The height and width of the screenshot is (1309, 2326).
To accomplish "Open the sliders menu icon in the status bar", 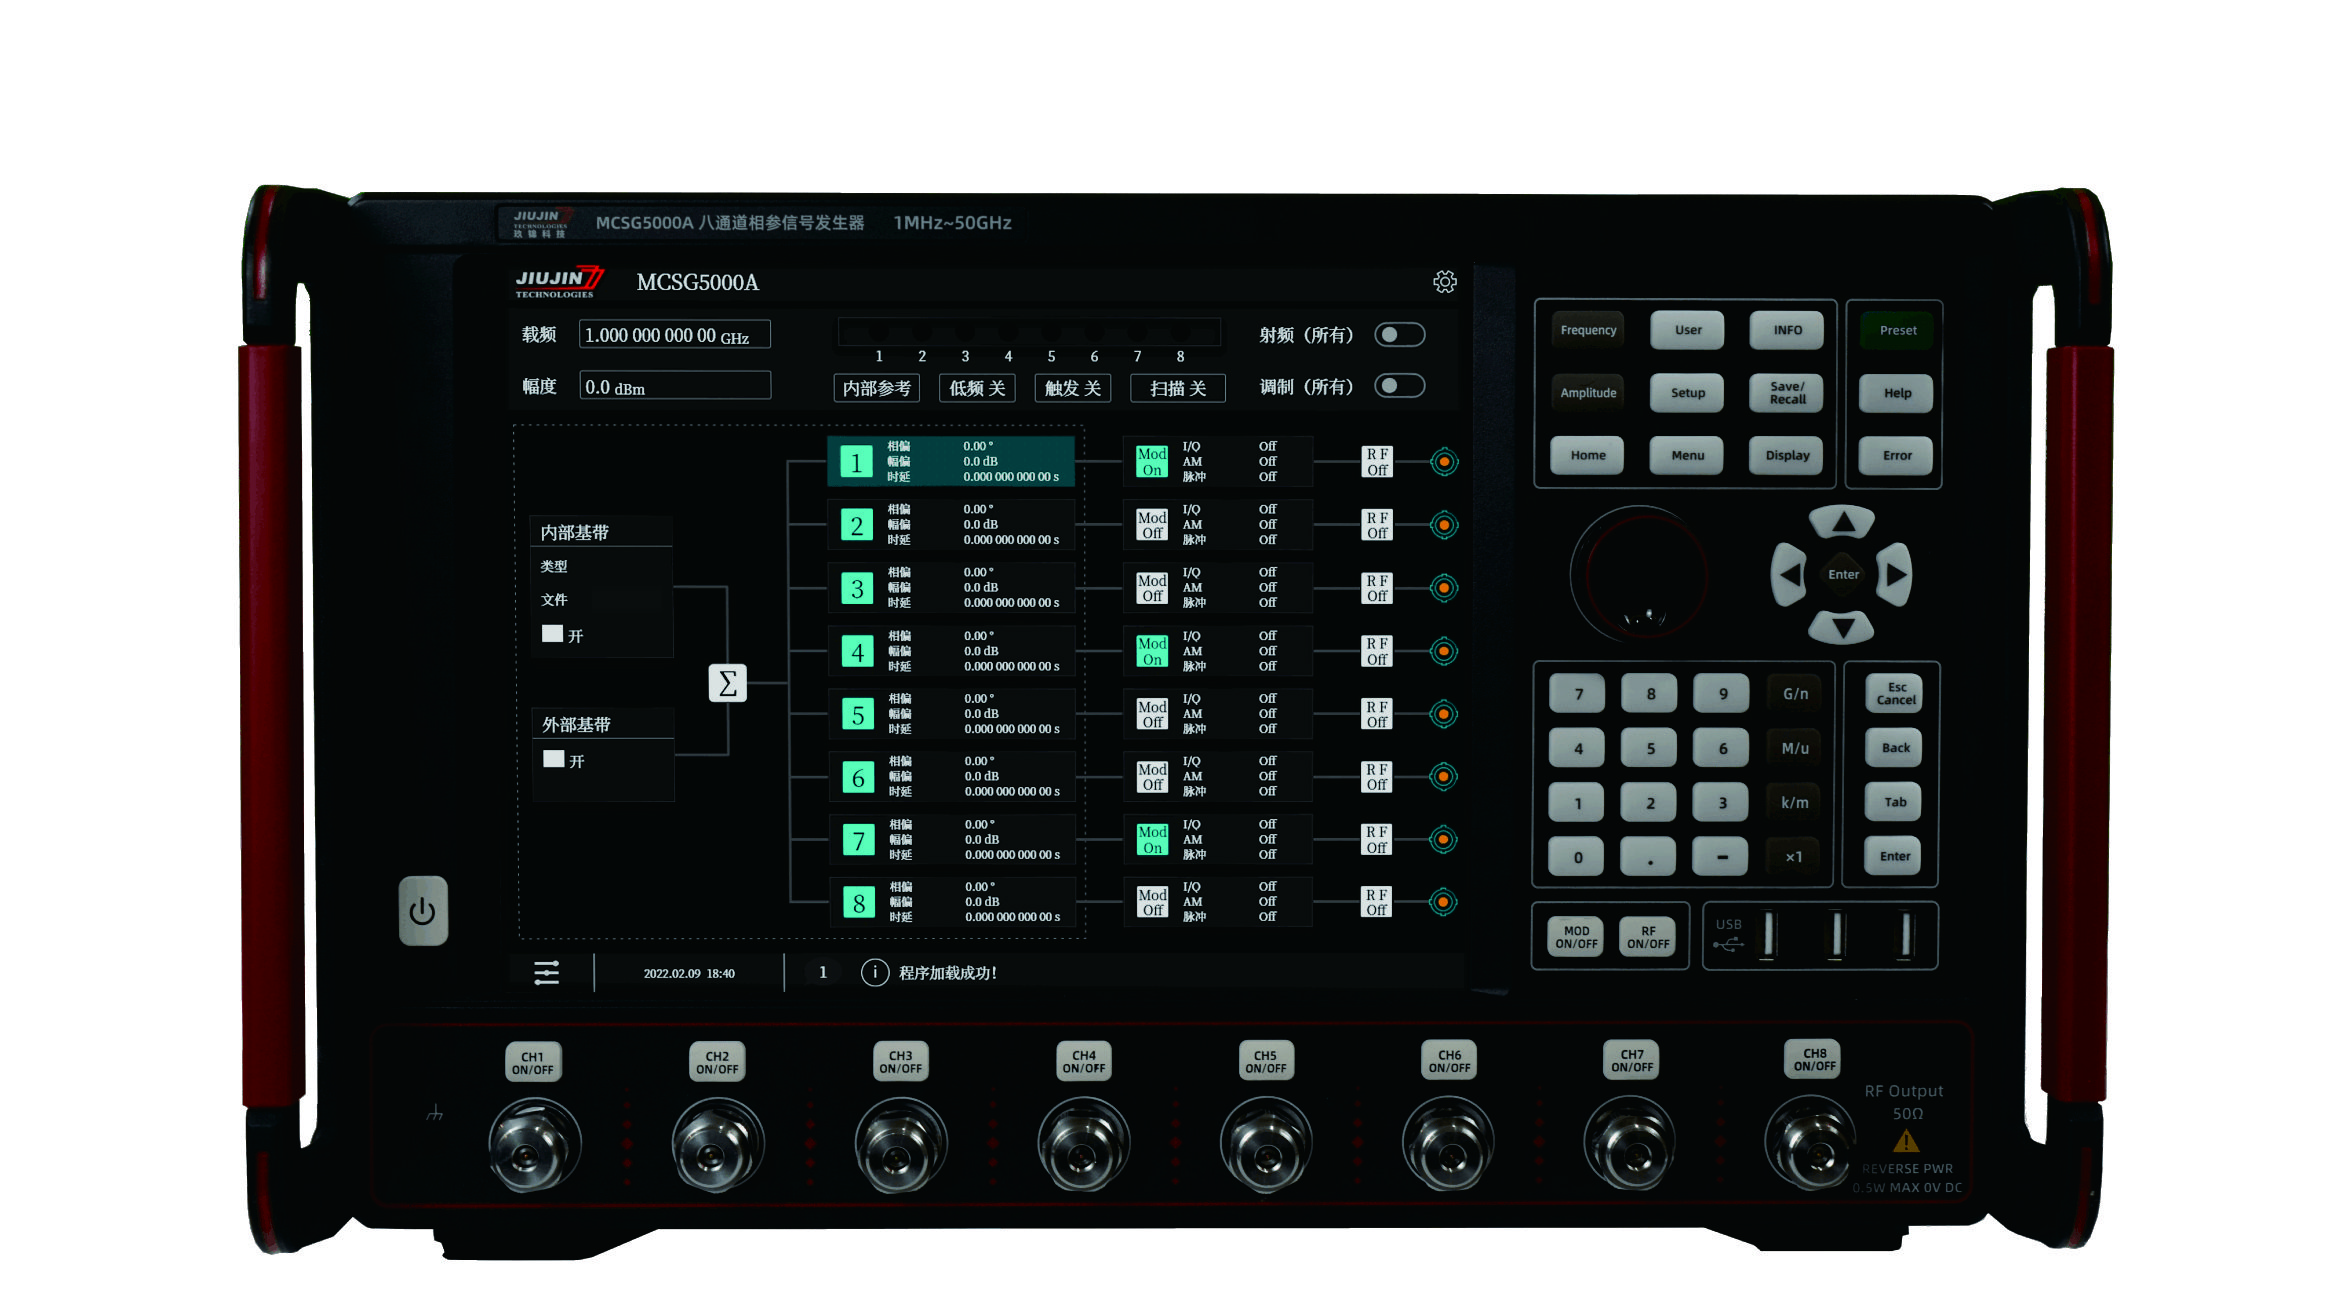I will tap(547, 973).
